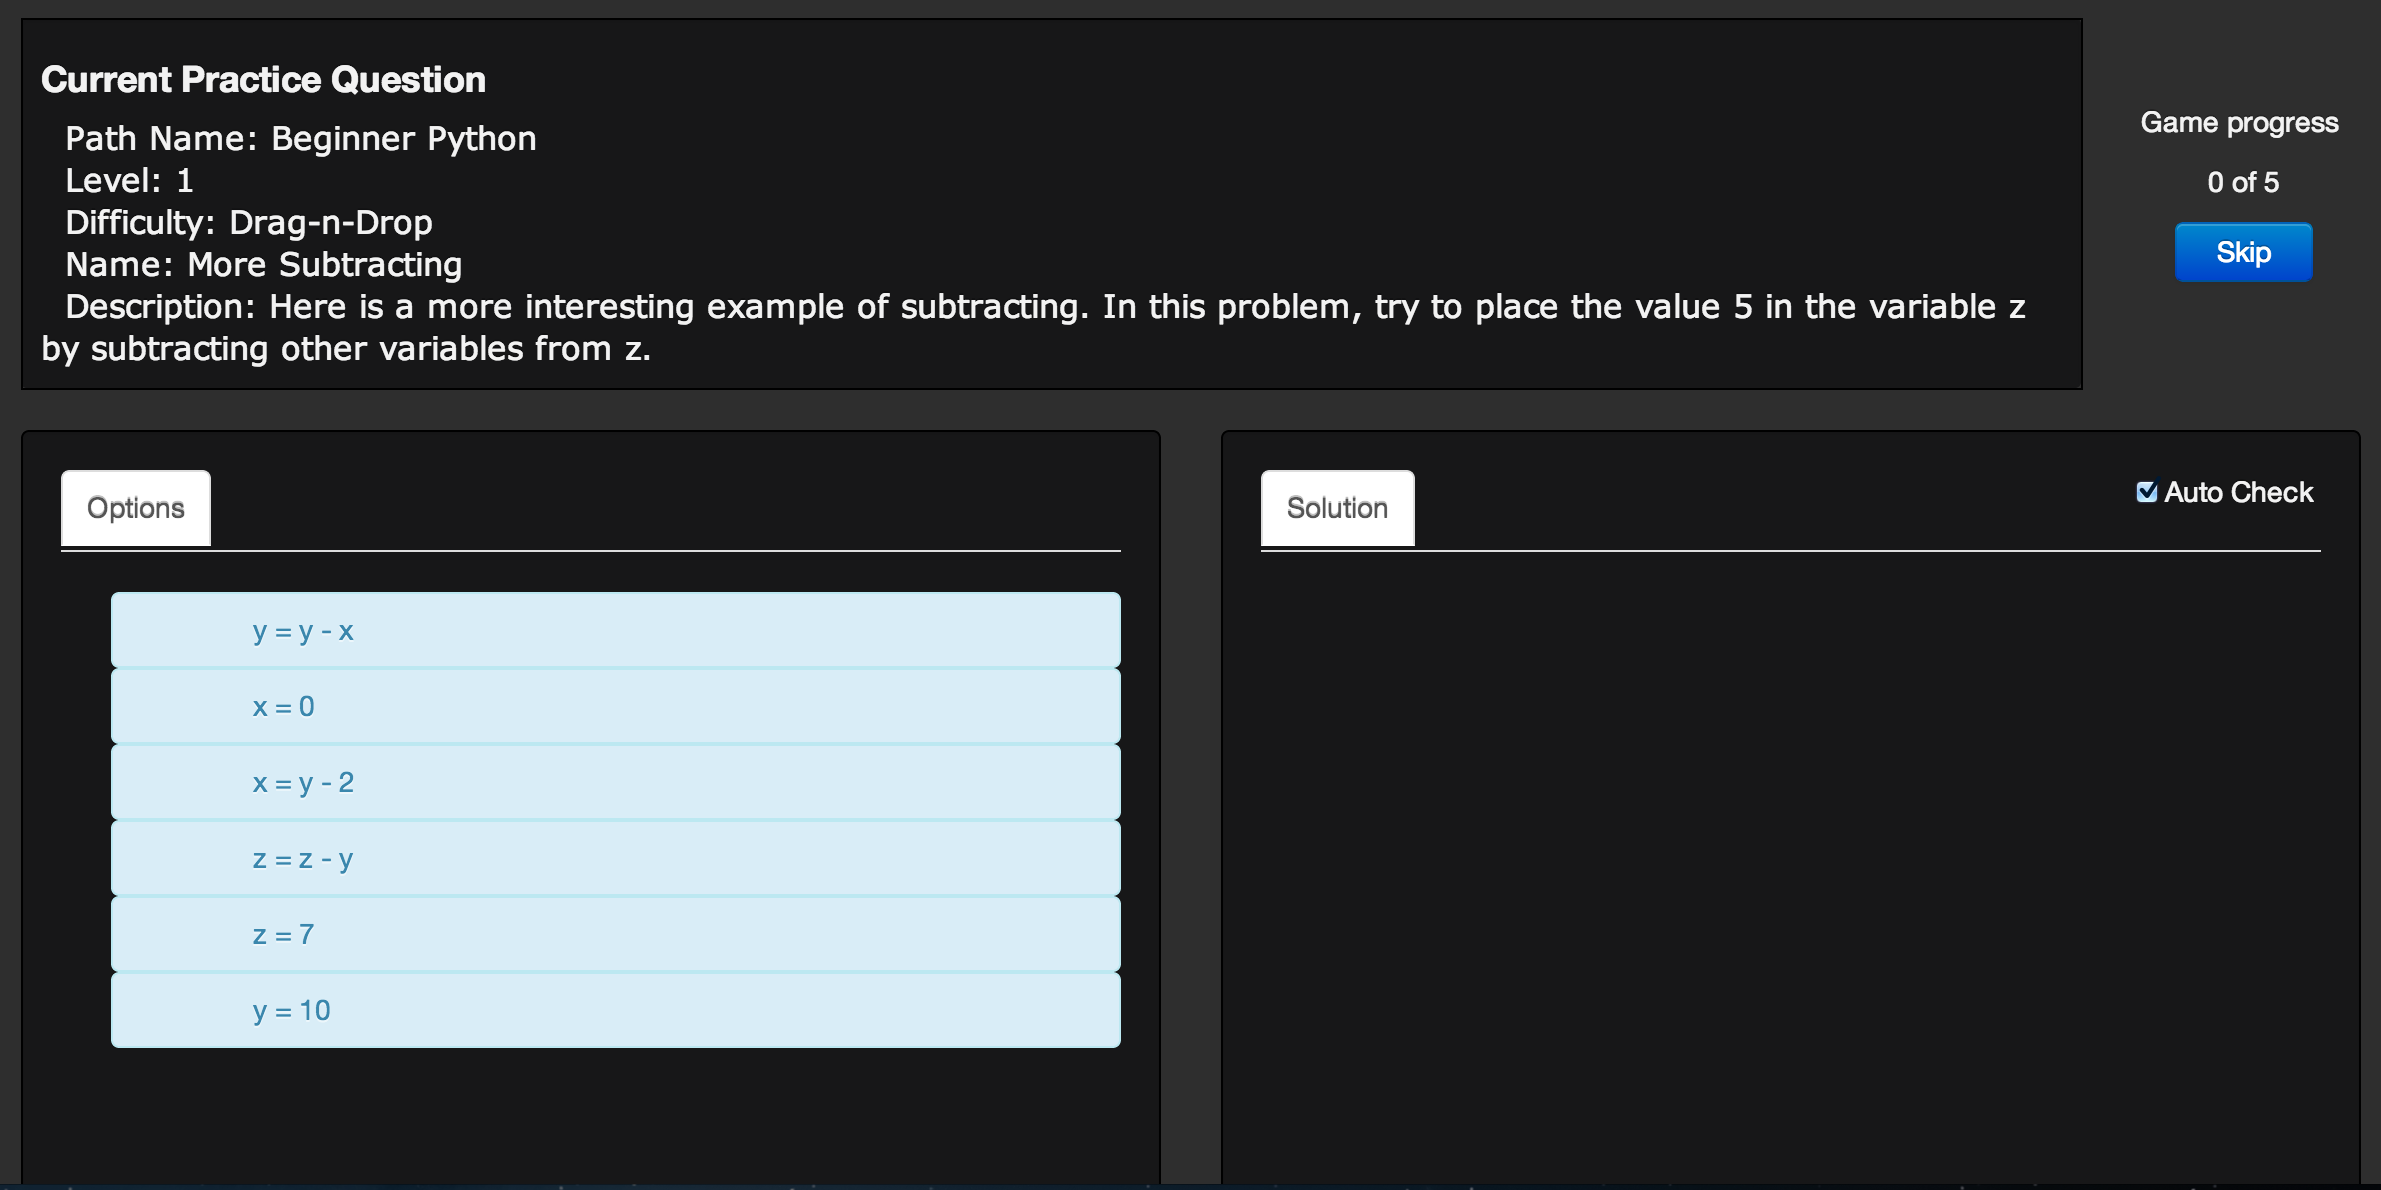
Task: Click the Auto Check label text
Action: (2238, 492)
